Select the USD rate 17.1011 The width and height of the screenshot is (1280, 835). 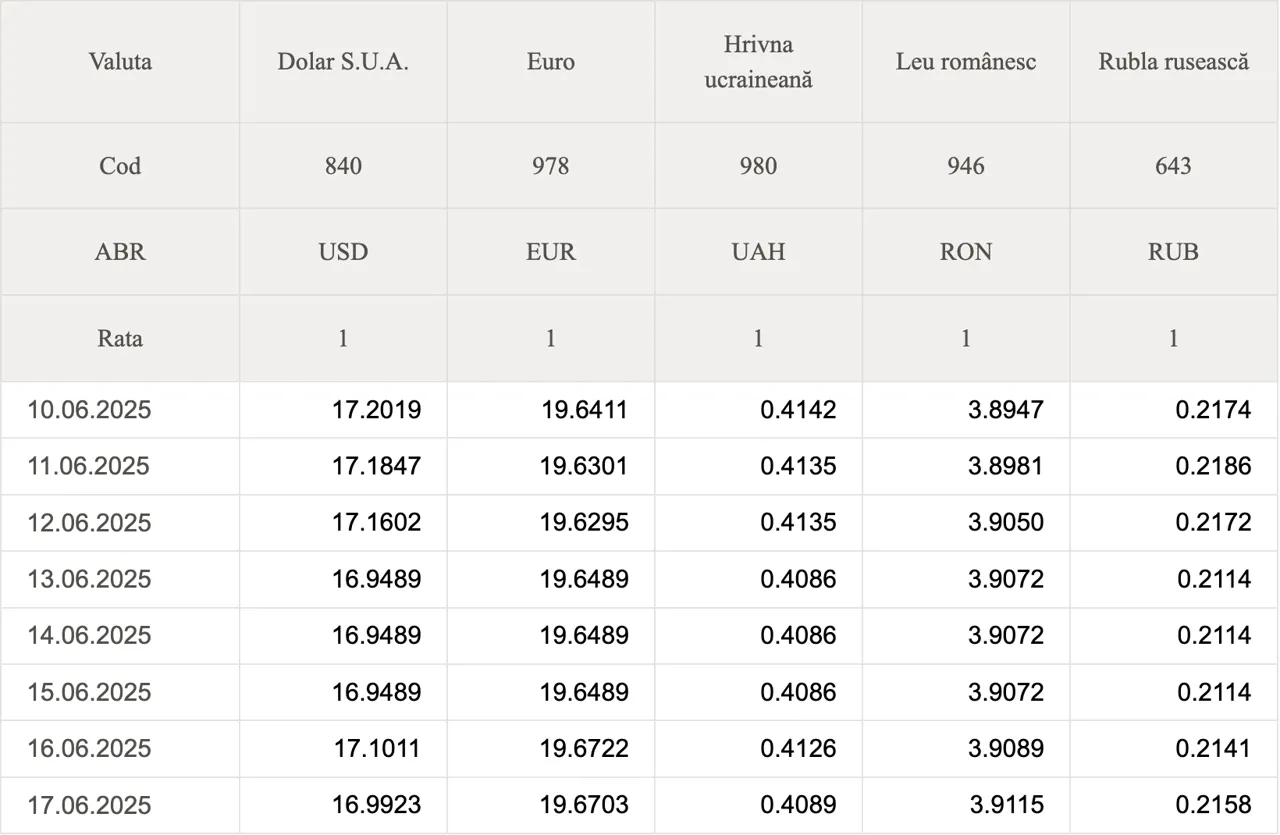click(377, 749)
